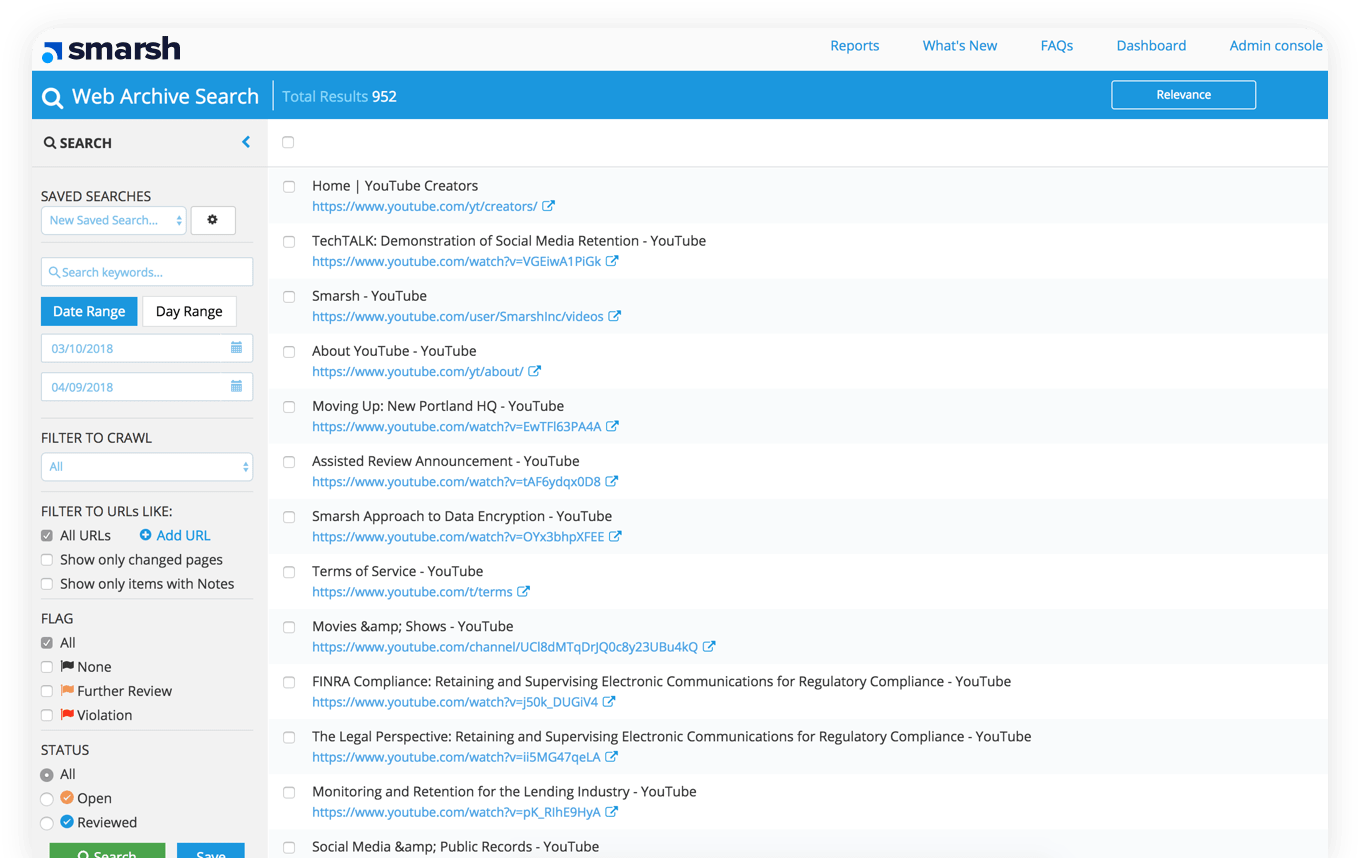
Task: Click the Web Archive Search magnifier icon
Action: [52, 98]
